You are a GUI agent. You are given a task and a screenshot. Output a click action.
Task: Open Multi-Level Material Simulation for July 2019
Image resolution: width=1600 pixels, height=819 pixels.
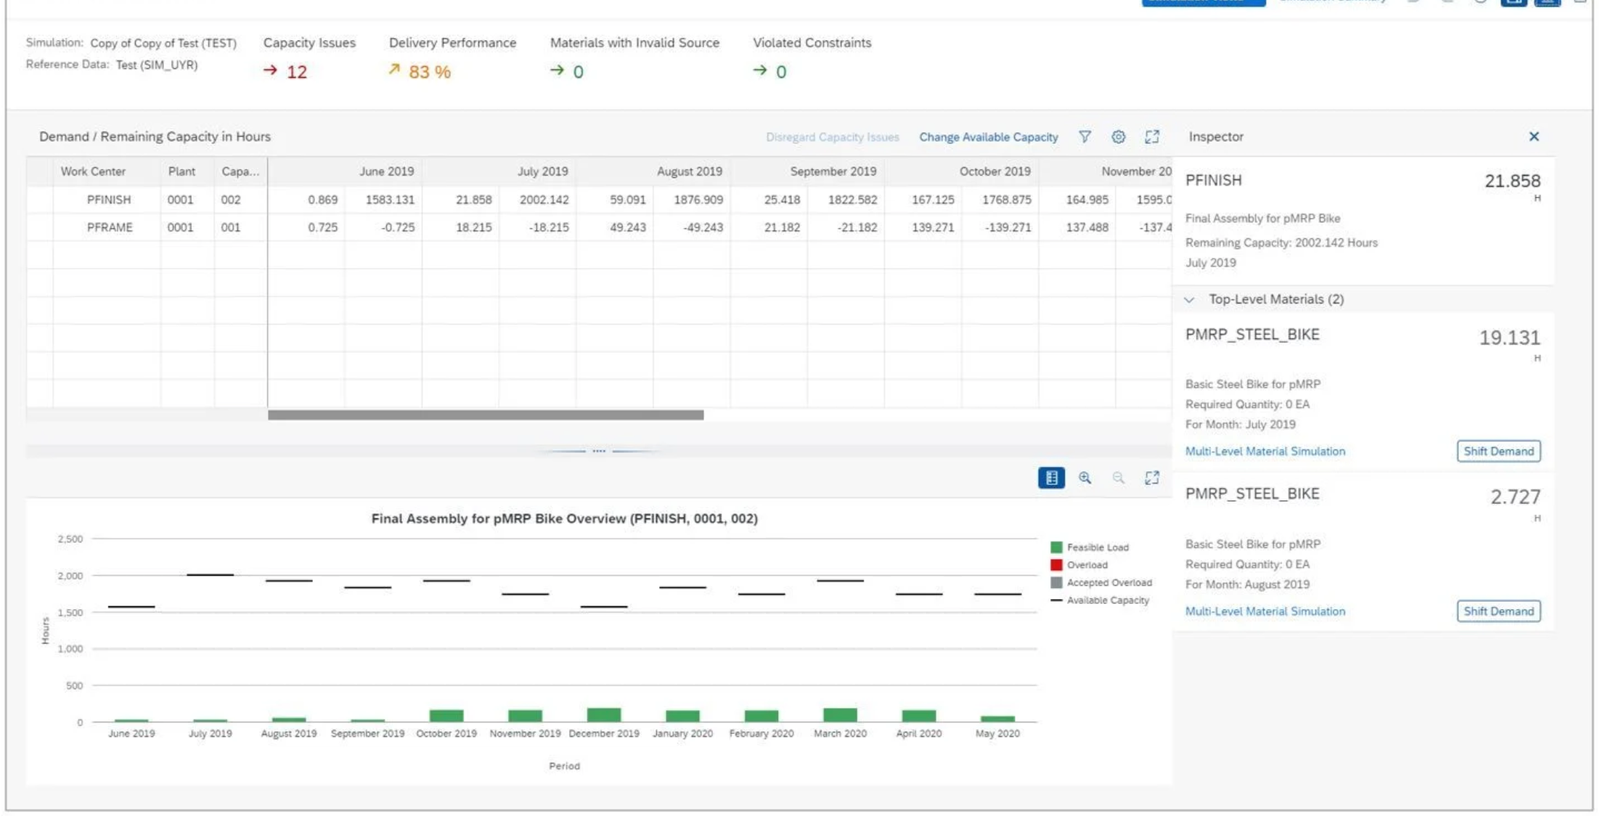tap(1265, 452)
